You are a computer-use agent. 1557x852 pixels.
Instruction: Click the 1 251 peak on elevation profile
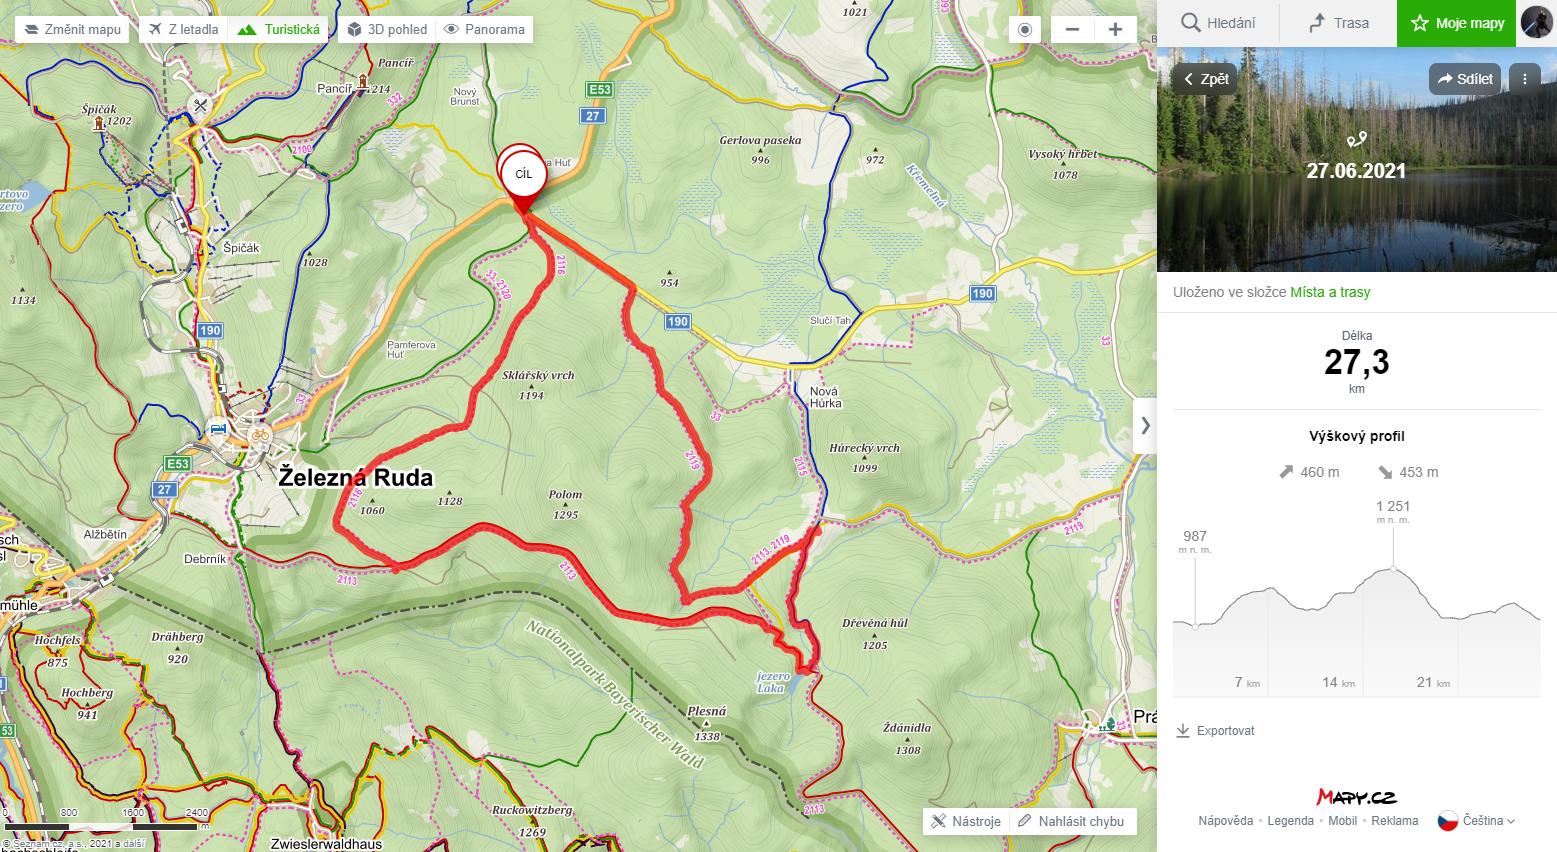1393,568
